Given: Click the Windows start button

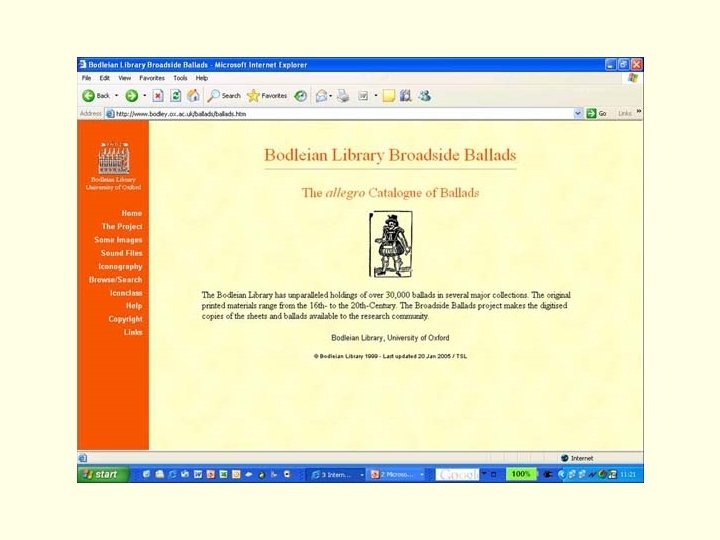Looking at the screenshot, I should click(103, 474).
